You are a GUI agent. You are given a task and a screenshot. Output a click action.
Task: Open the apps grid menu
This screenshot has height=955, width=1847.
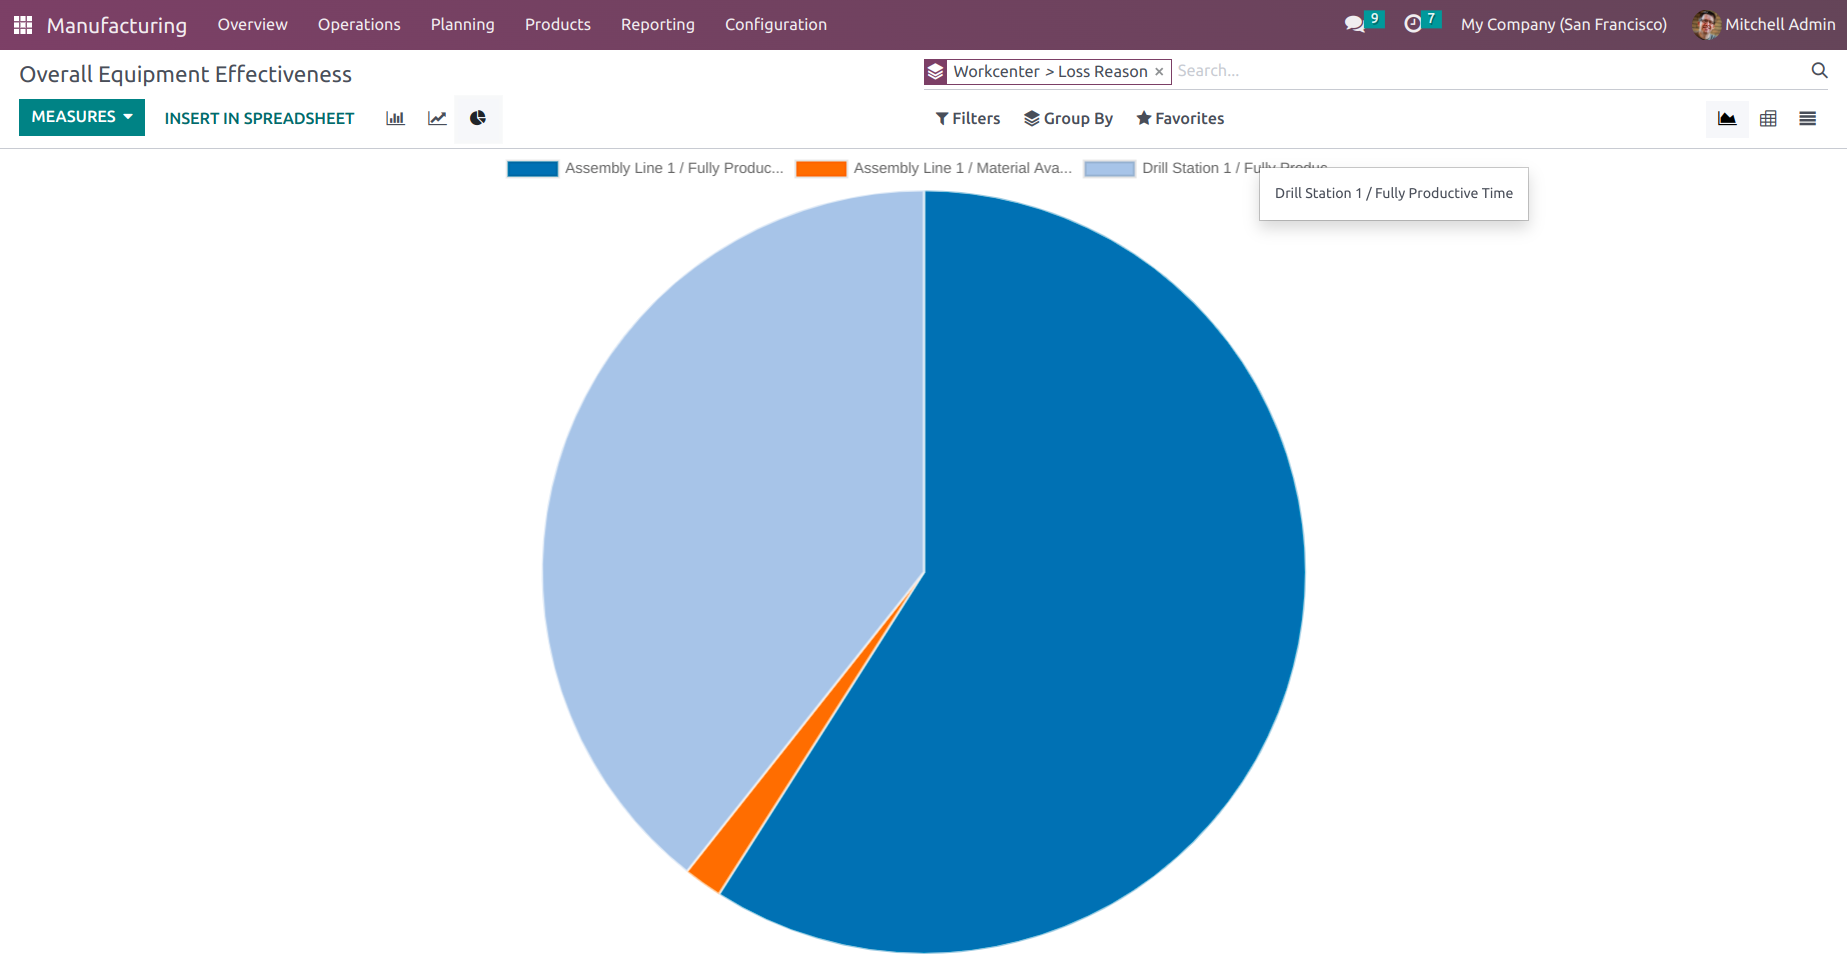tap(22, 24)
